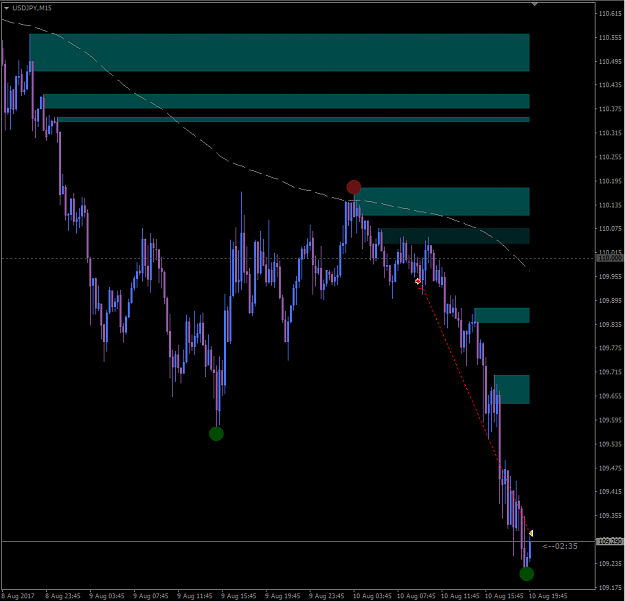Click the 10 Aug 19:45 time label
This screenshot has height=601, width=625.
coord(548,596)
